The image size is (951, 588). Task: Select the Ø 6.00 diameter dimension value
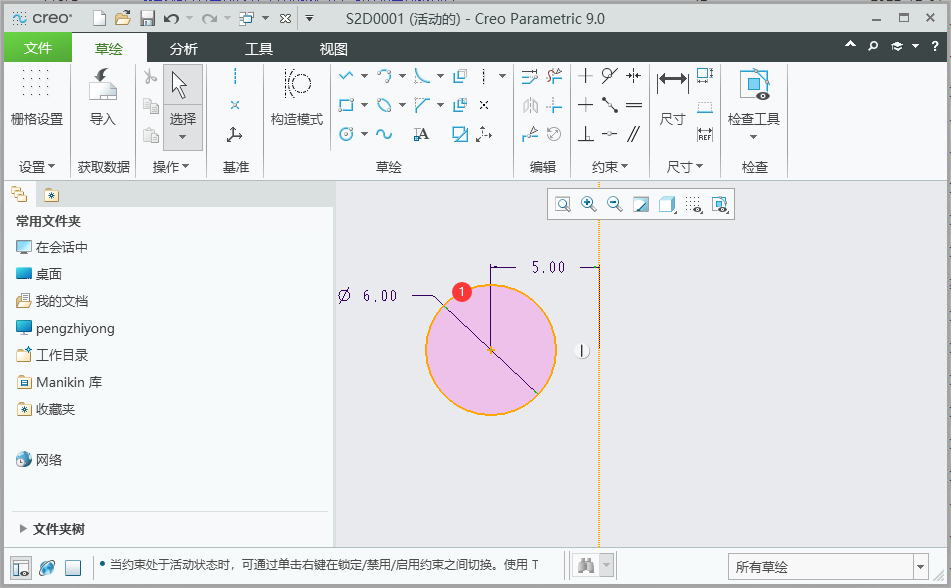click(x=368, y=296)
